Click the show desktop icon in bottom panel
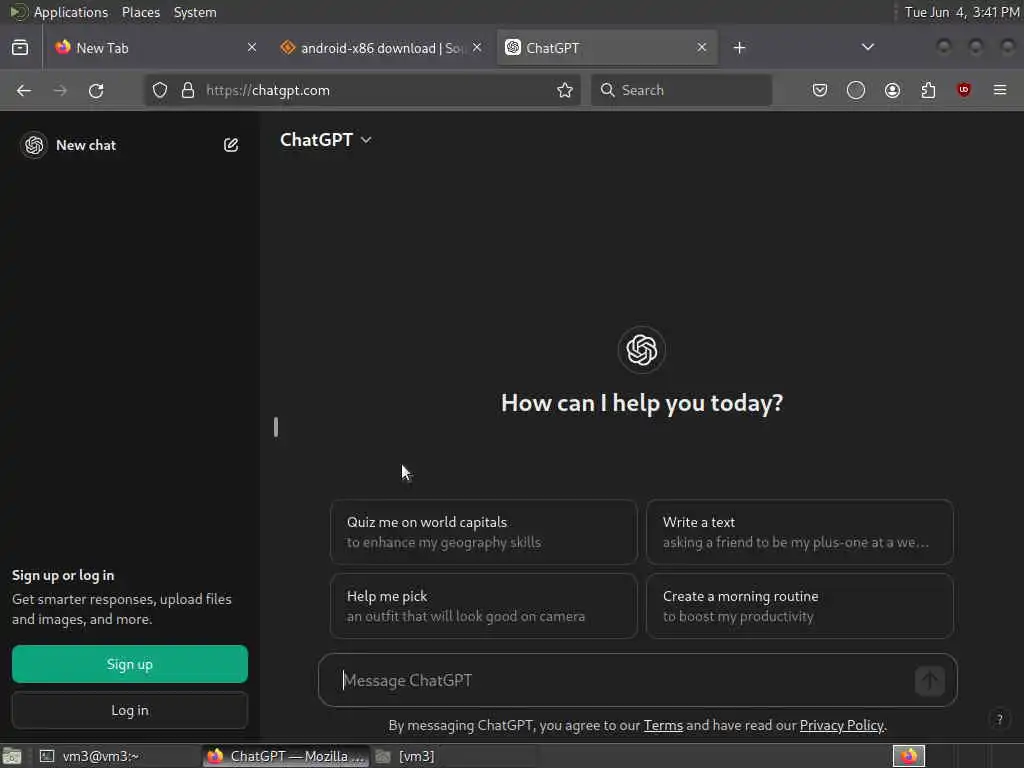 pos(12,756)
